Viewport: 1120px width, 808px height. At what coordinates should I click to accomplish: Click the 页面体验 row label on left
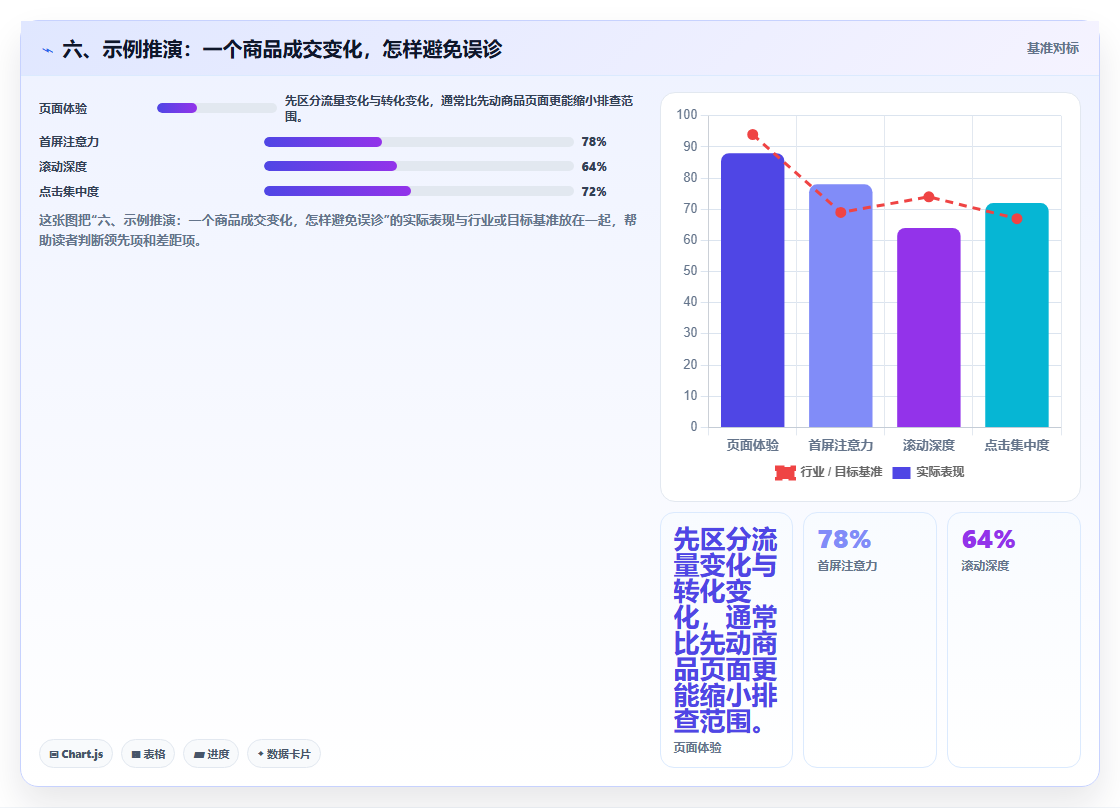(x=63, y=109)
